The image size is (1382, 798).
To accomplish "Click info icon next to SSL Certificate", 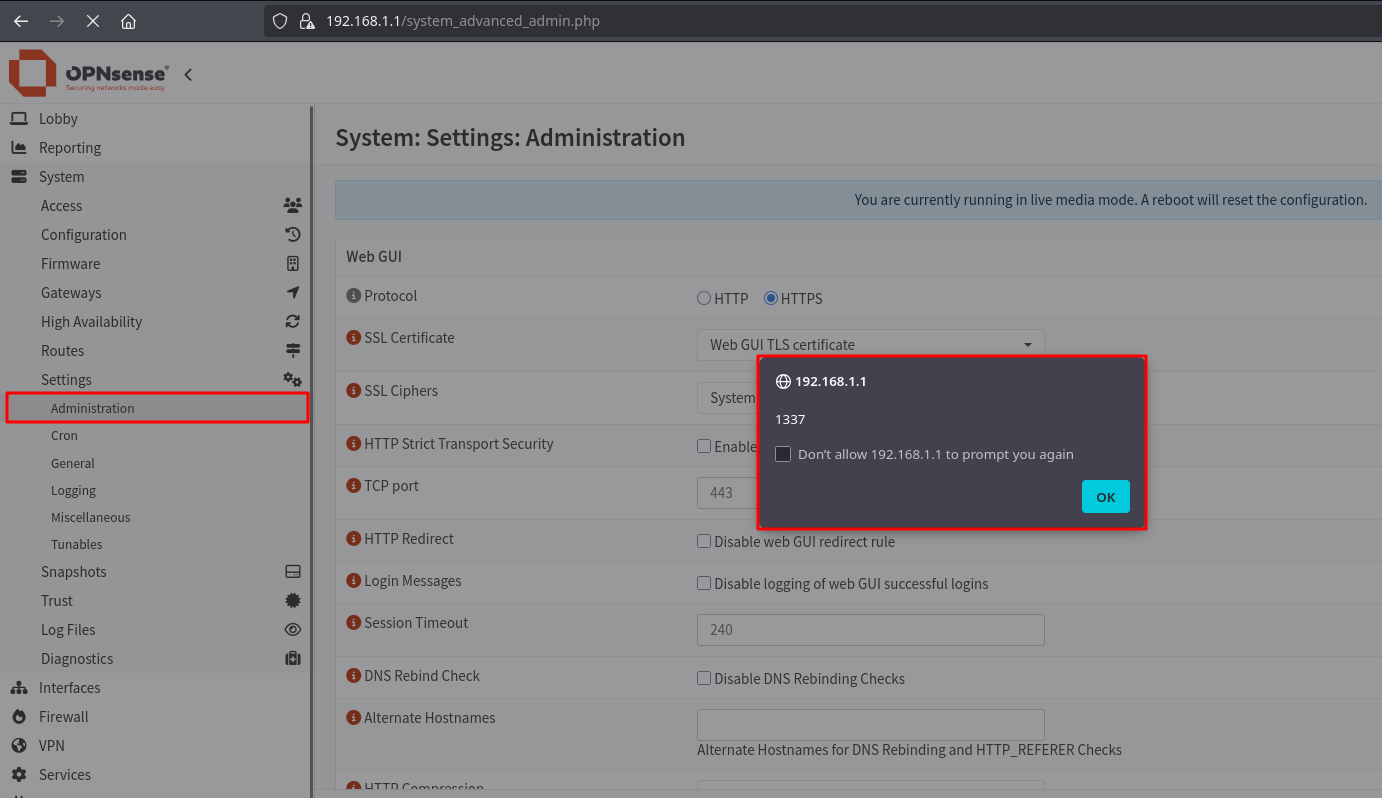I will click(x=353, y=338).
